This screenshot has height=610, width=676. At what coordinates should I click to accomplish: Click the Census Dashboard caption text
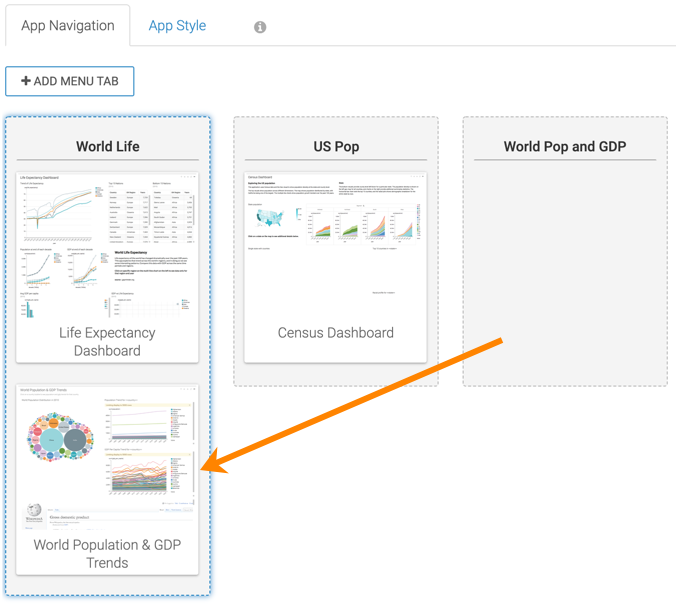click(x=336, y=333)
